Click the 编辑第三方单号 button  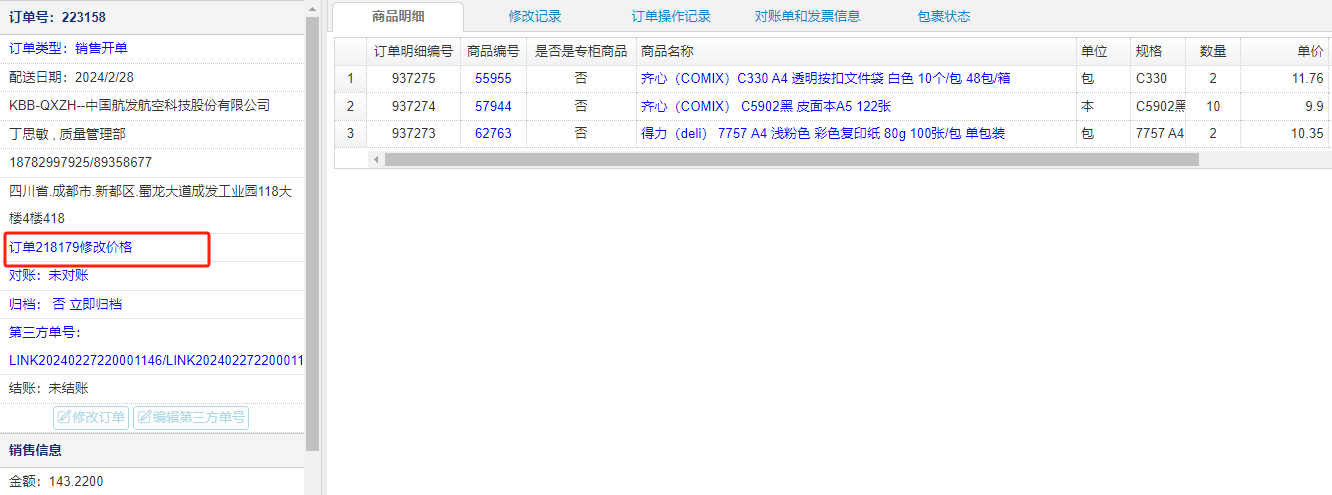click(191, 417)
